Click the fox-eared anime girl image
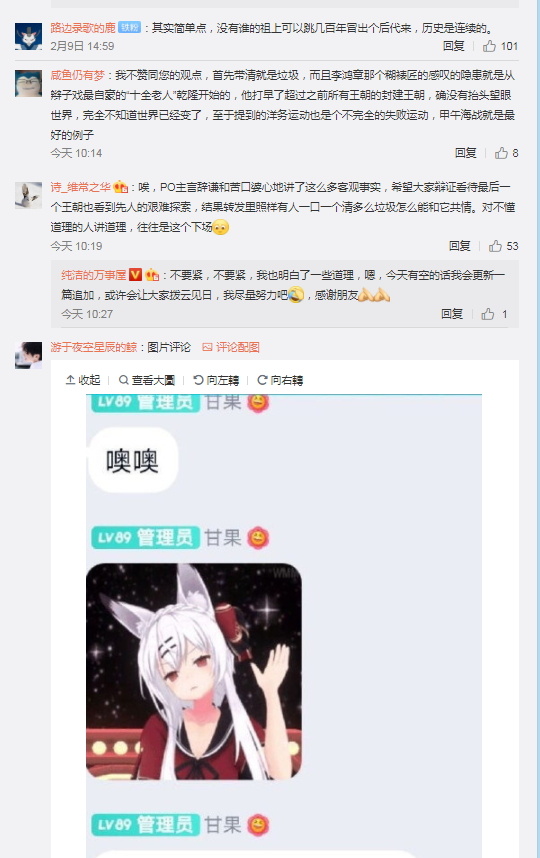 click(x=194, y=671)
